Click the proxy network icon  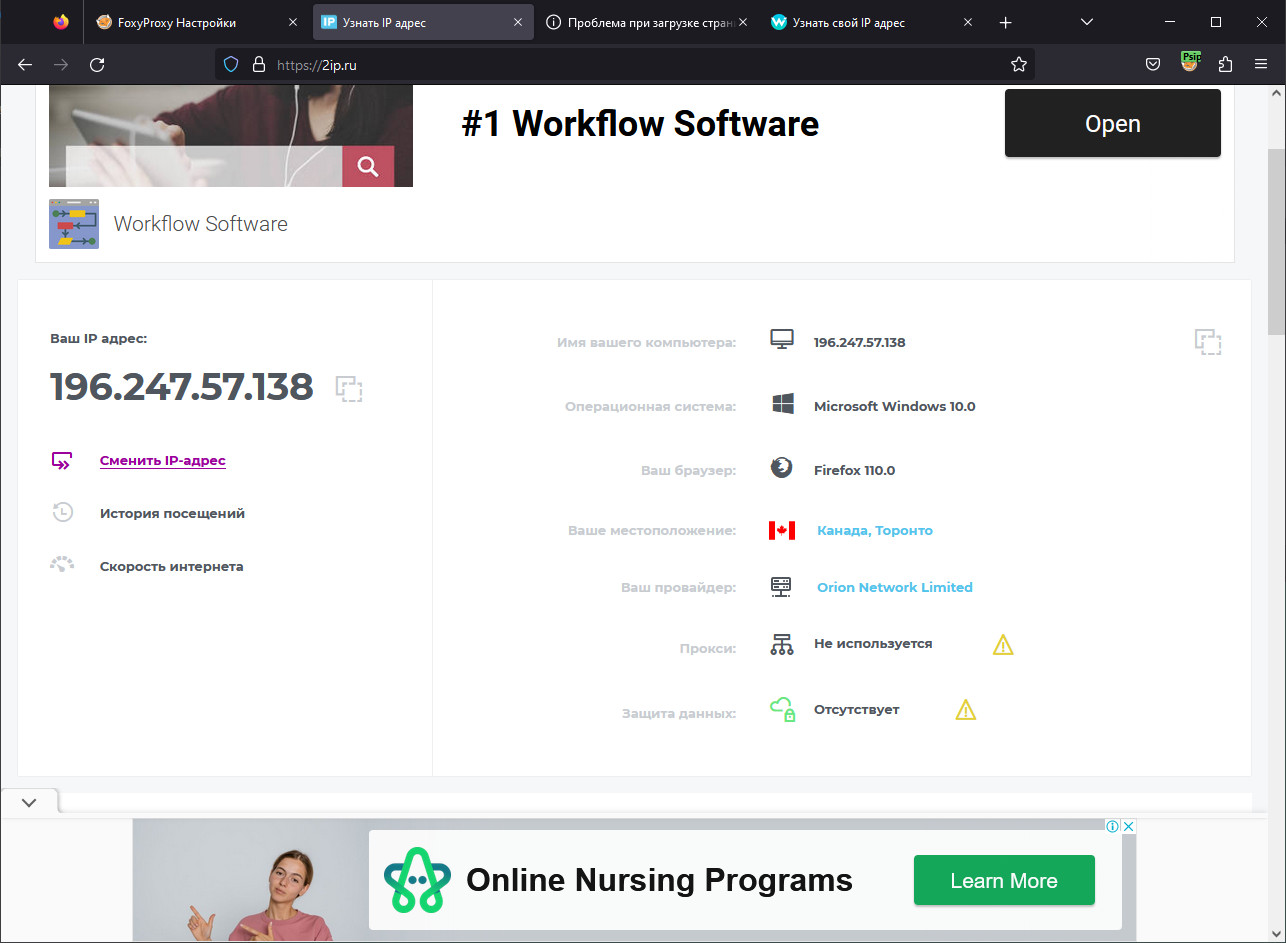[x=782, y=645]
